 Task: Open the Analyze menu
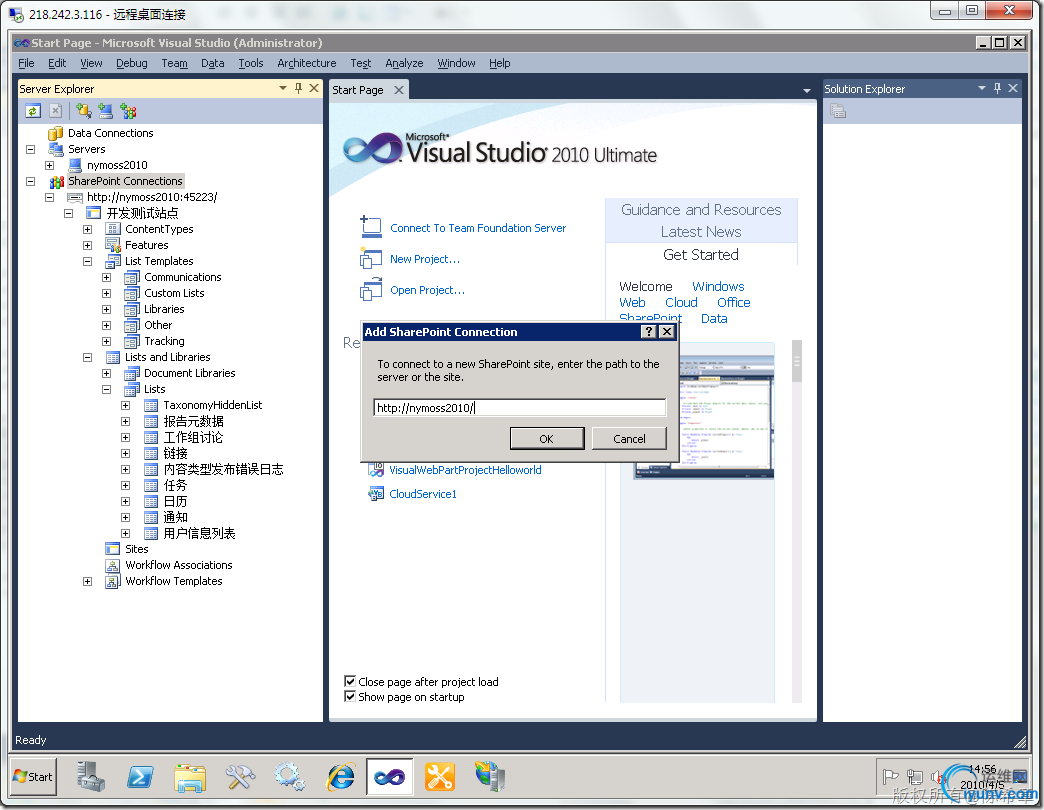[x=404, y=63]
